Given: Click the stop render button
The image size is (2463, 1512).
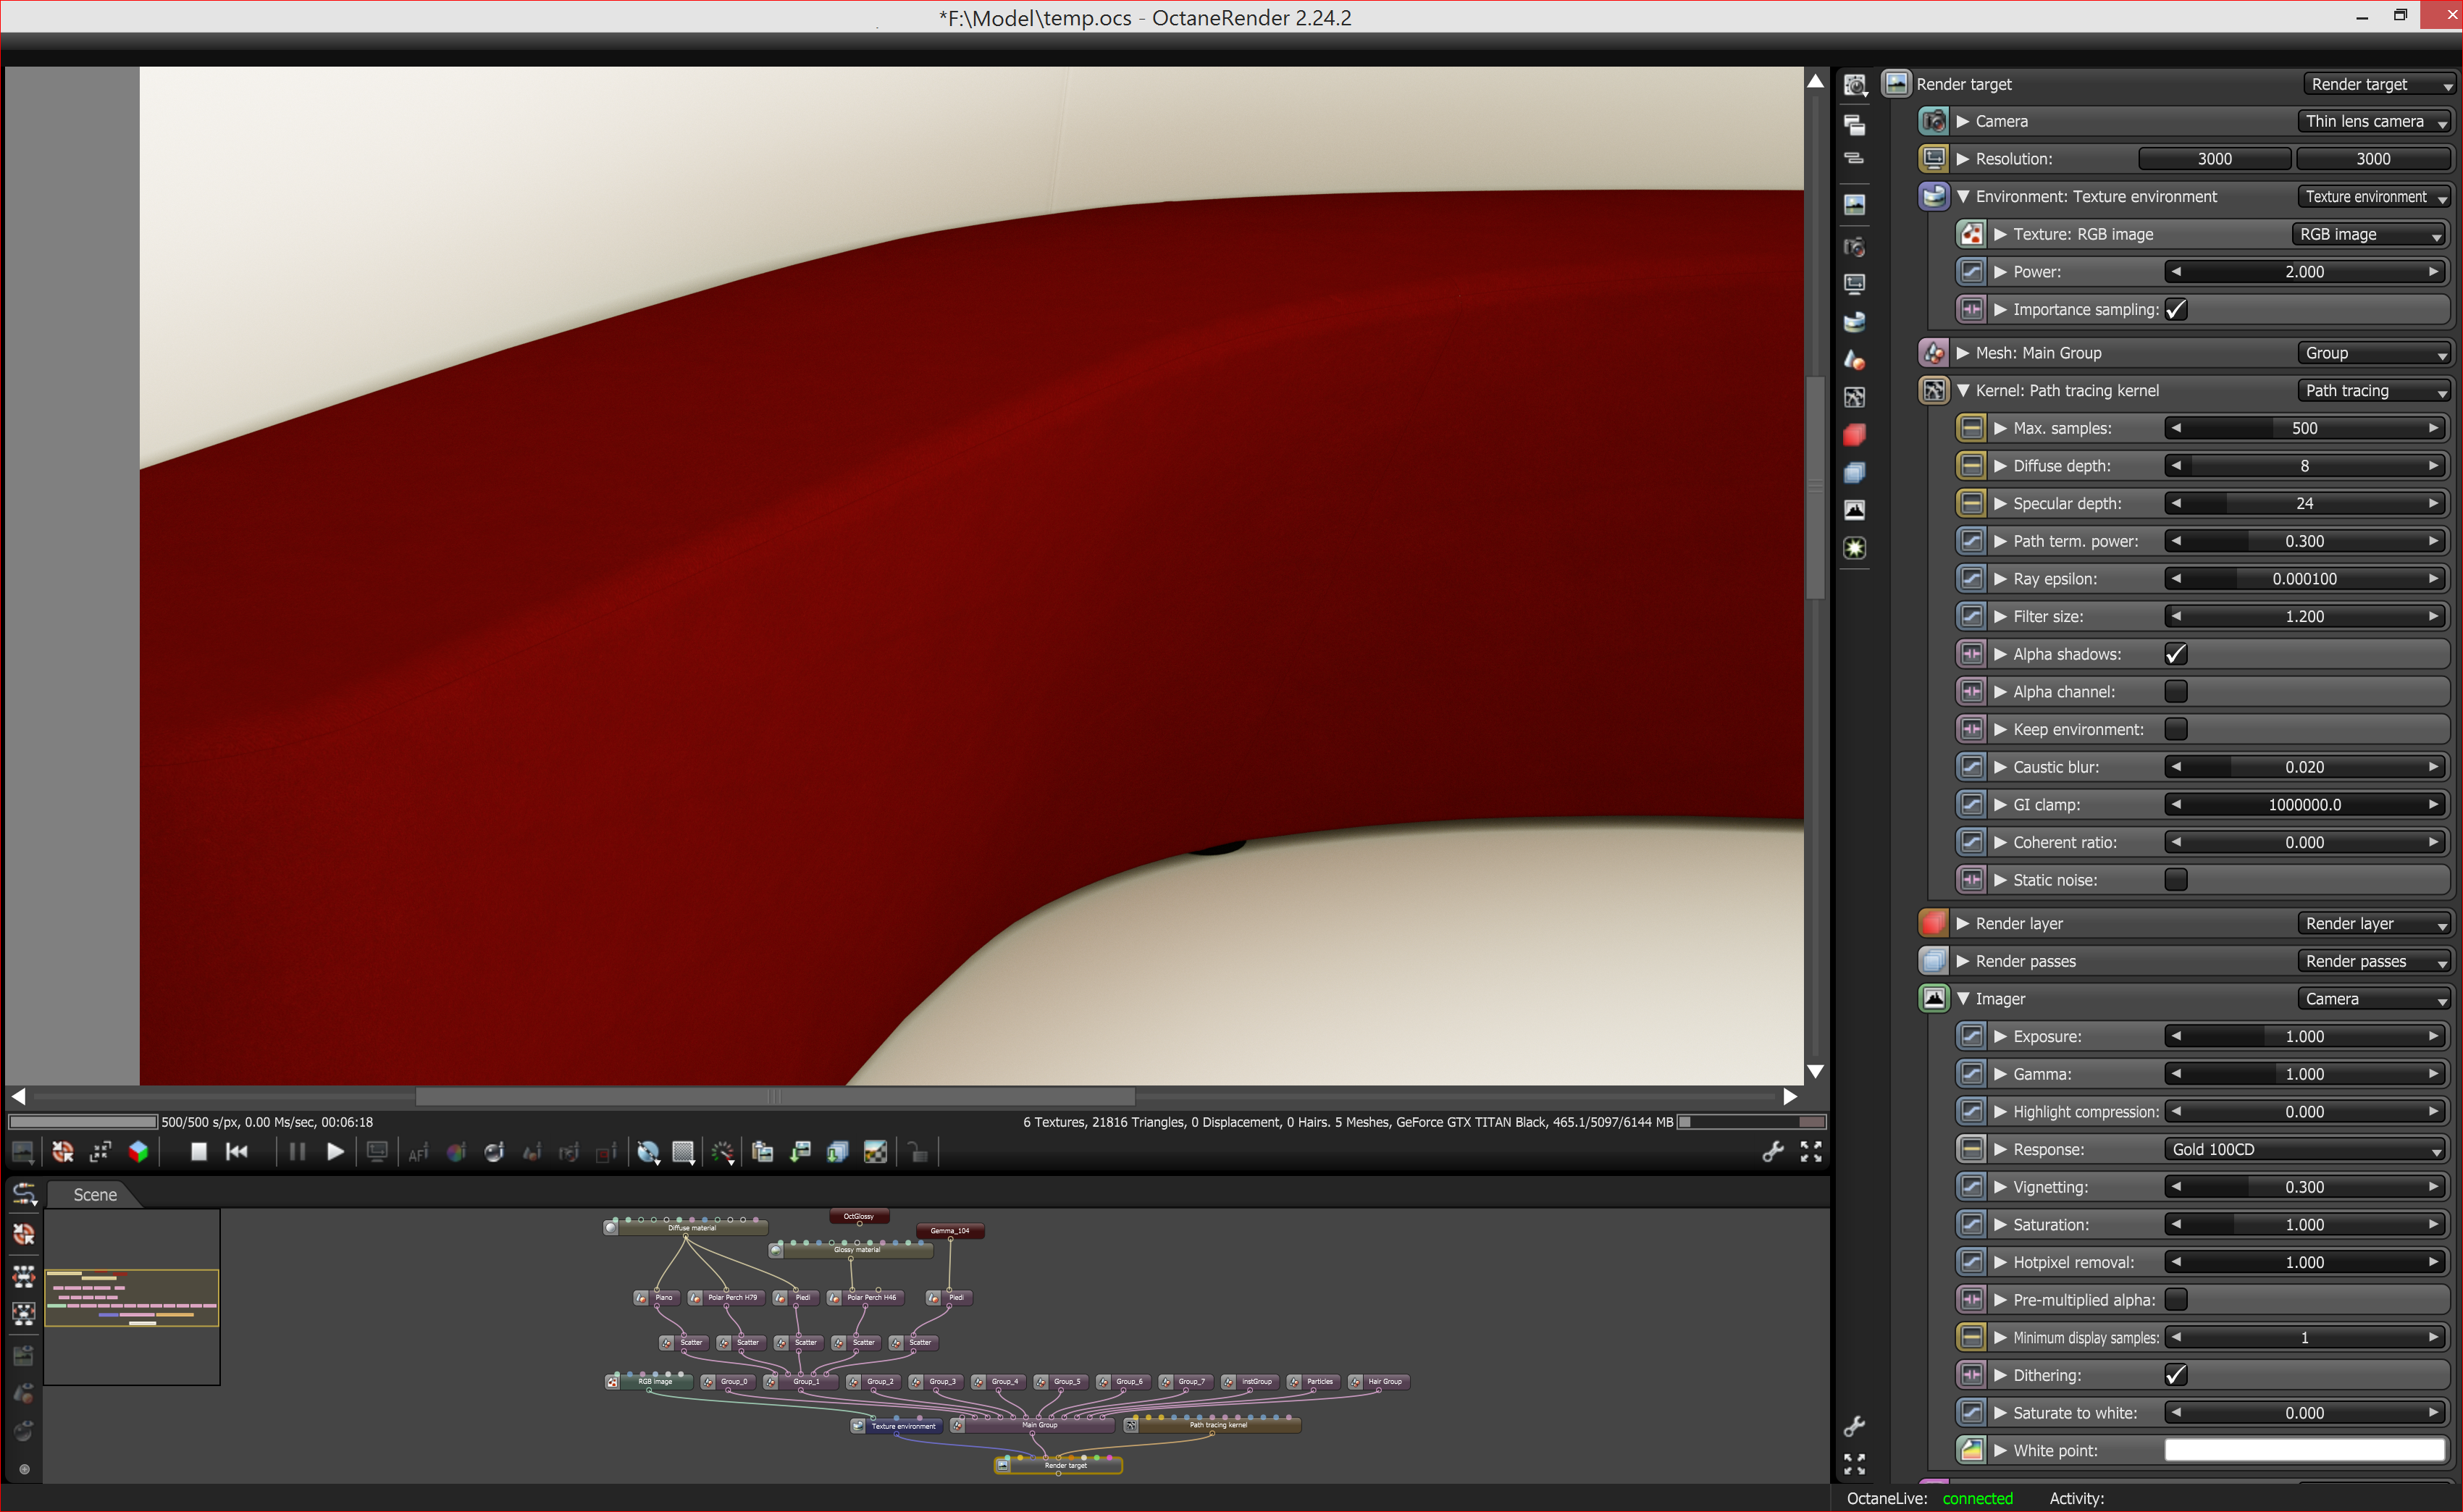Looking at the screenshot, I should pyautogui.click(x=199, y=1152).
